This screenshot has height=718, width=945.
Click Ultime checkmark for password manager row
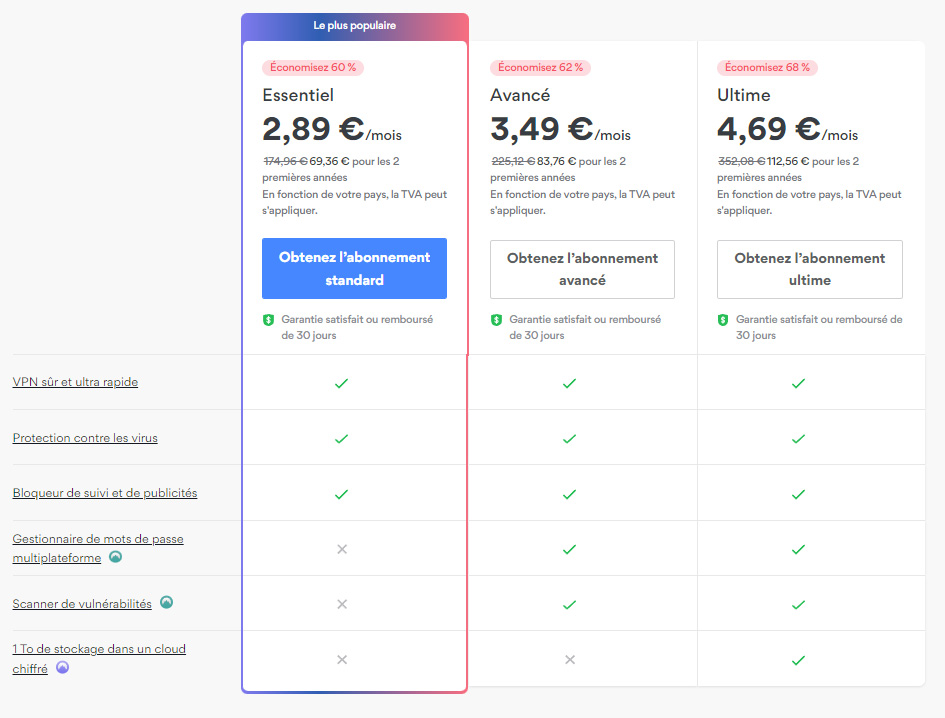(x=799, y=549)
